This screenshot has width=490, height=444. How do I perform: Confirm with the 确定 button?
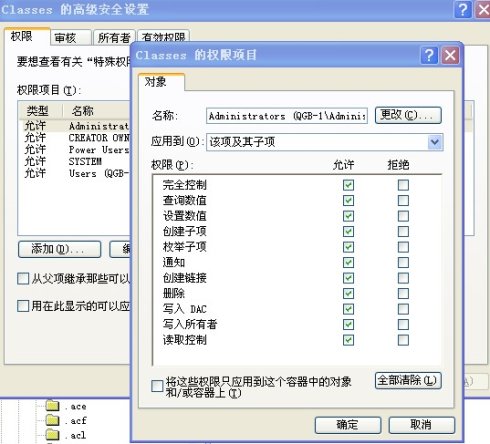pyautogui.click(x=348, y=425)
